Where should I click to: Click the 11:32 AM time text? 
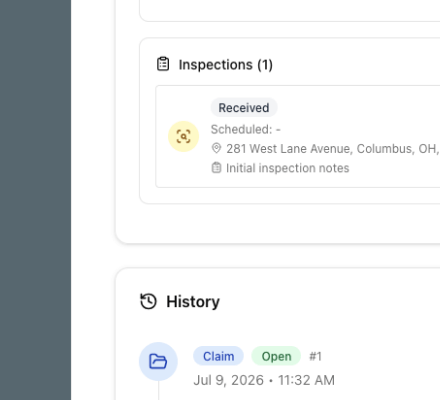click(306, 380)
